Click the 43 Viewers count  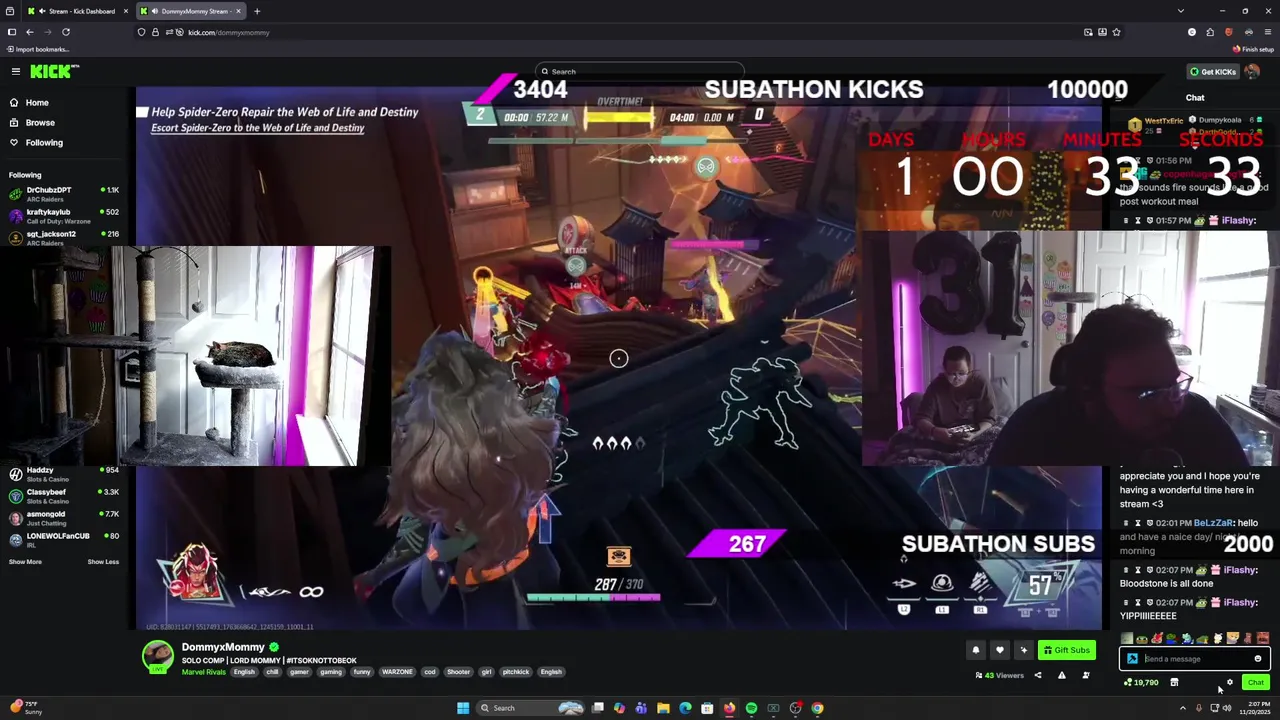1000,675
